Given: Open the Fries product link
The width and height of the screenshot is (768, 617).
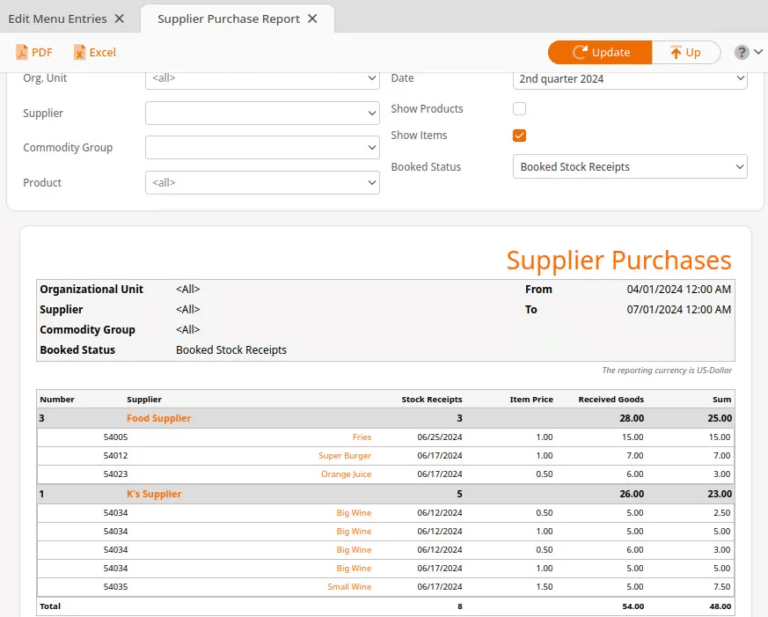Looking at the screenshot, I should [362, 437].
